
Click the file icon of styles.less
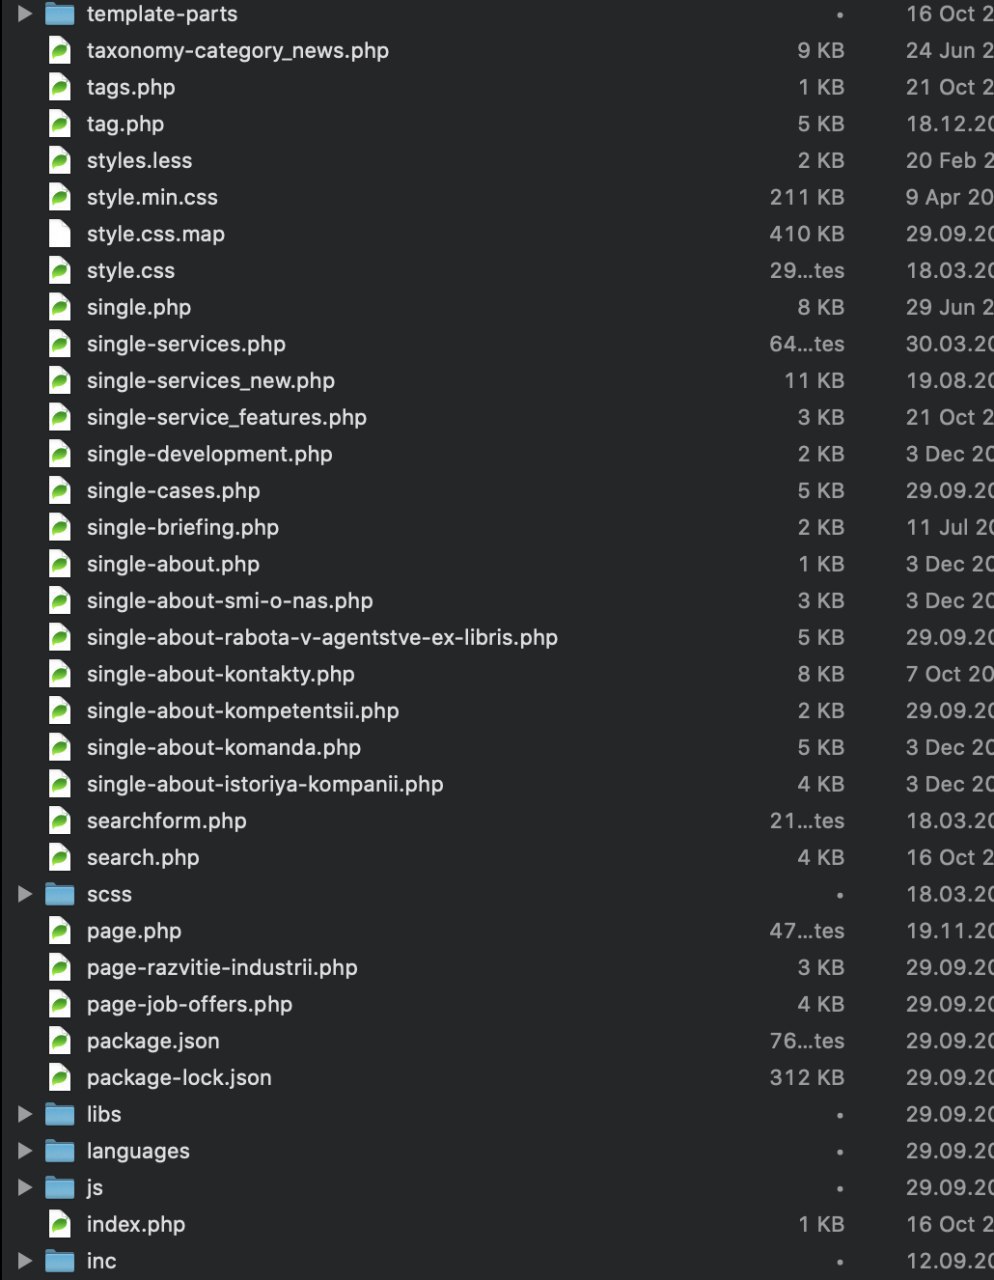(x=60, y=161)
